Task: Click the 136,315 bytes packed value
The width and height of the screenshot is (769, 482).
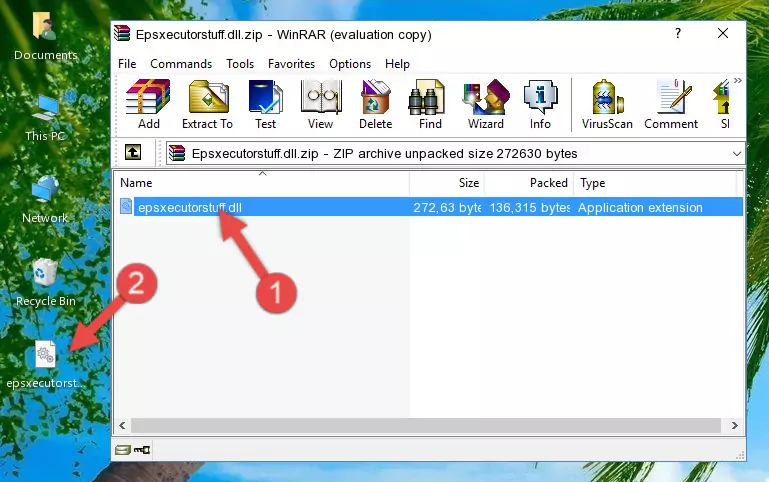Action: tap(529, 207)
